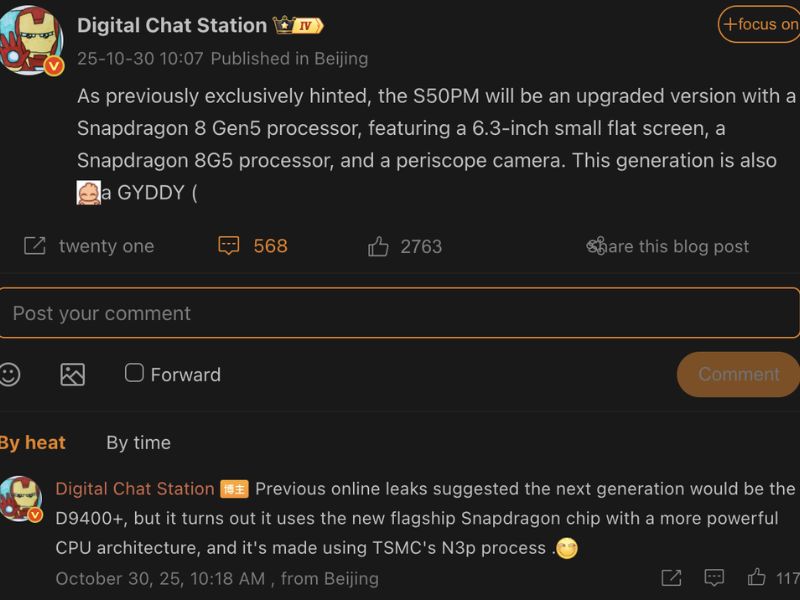
Task: Like the main post with thumbs-up
Action: coord(378,246)
